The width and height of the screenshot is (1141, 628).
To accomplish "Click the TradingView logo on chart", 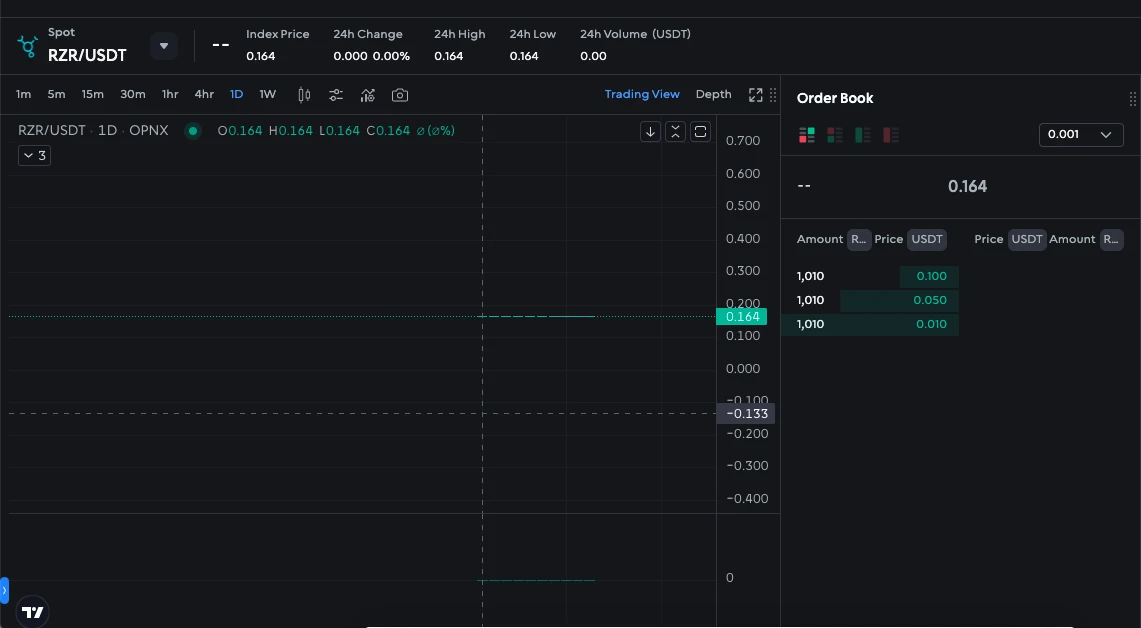I will pyautogui.click(x=33, y=612).
